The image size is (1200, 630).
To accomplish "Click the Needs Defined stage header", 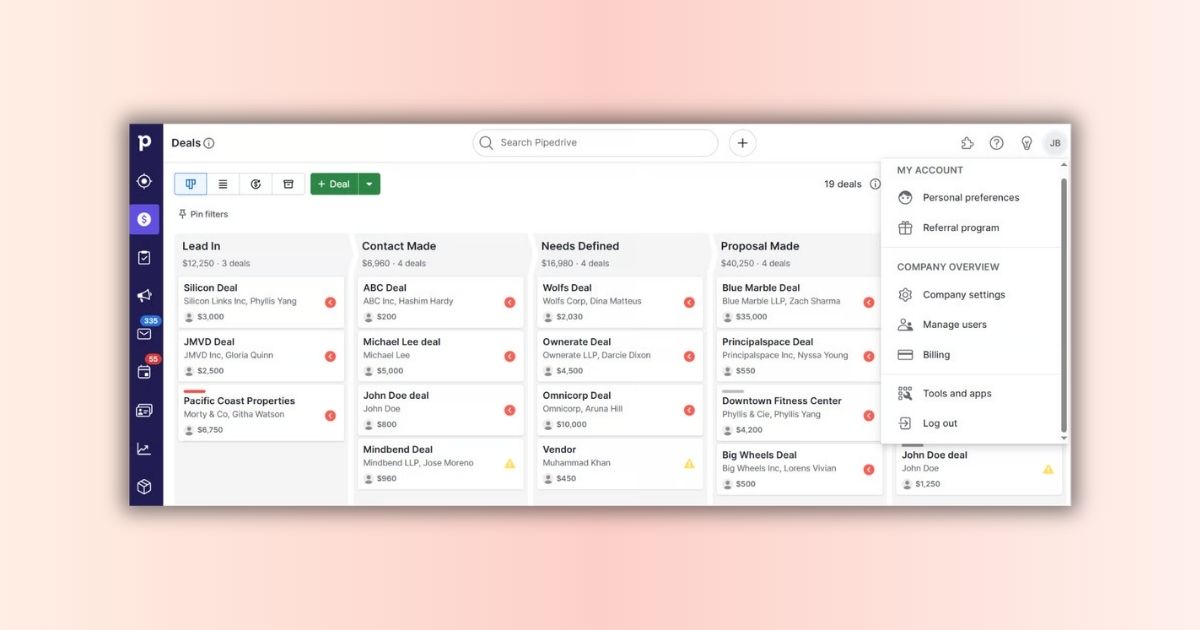I will click(x=620, y=254).
